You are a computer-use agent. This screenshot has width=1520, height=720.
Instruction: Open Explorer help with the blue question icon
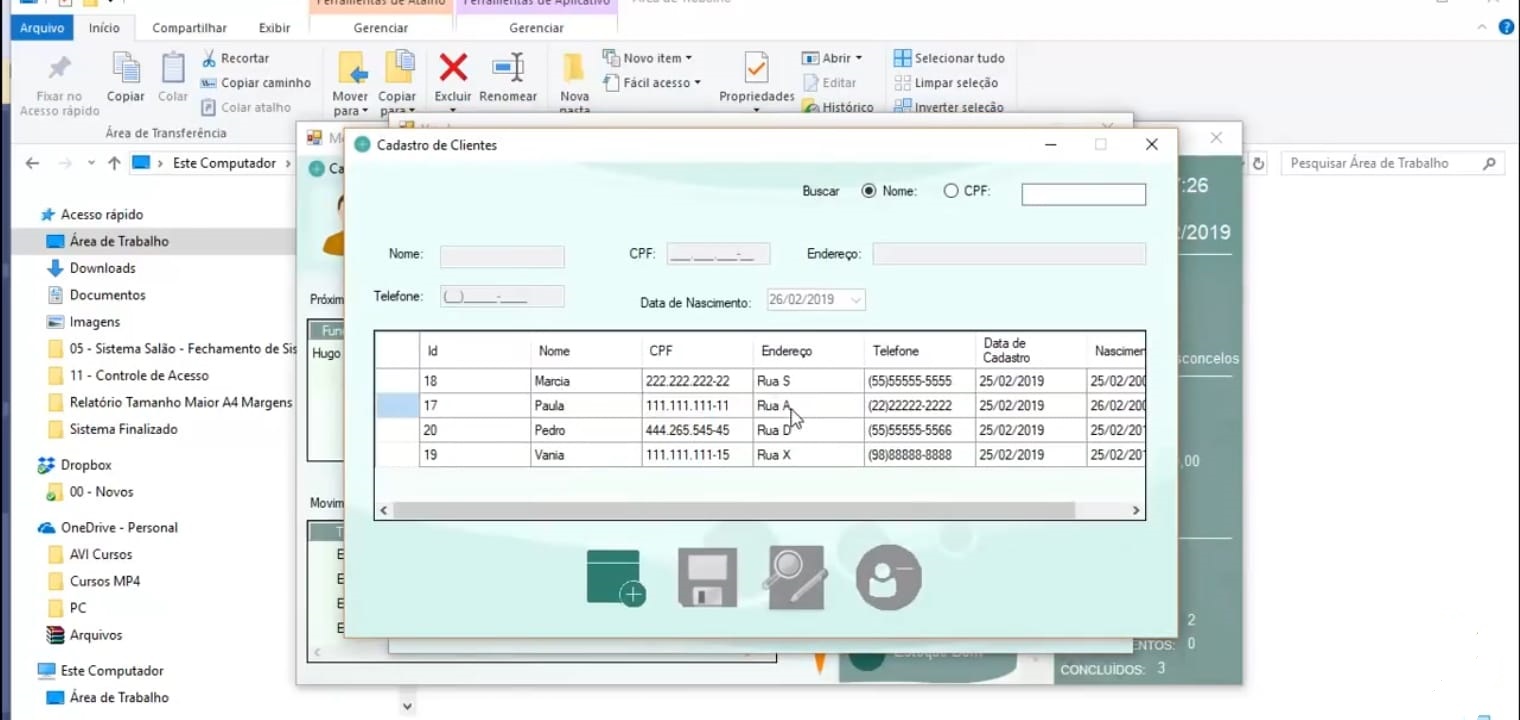click(x=1506, y=27)
